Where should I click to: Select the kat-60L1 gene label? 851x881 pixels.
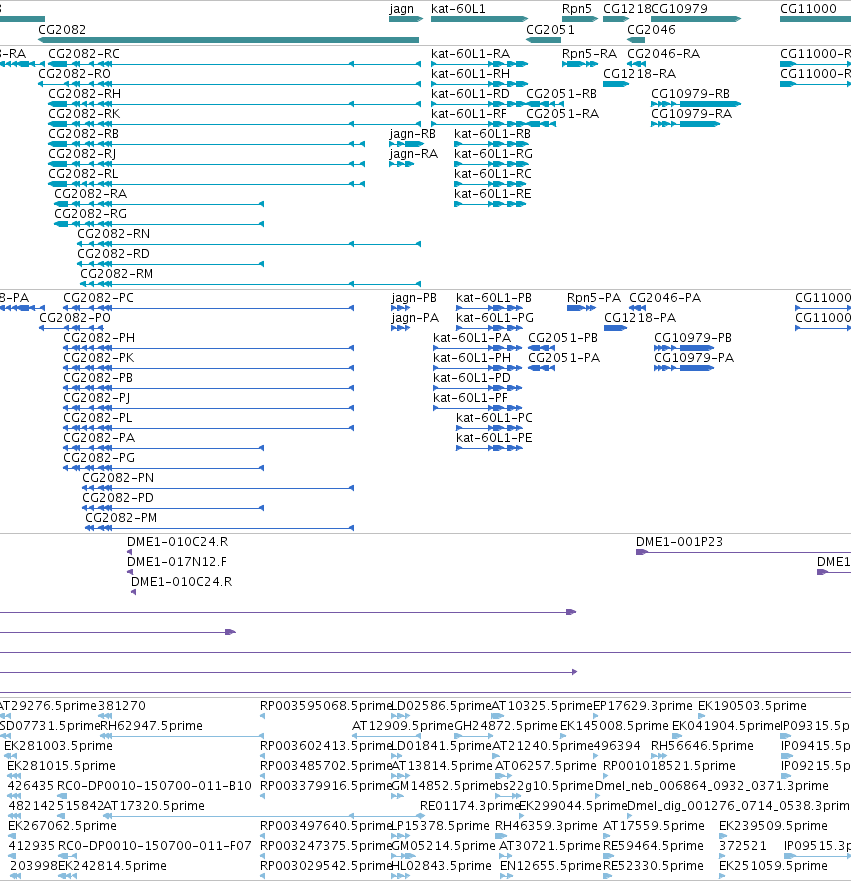coord(458,9)
